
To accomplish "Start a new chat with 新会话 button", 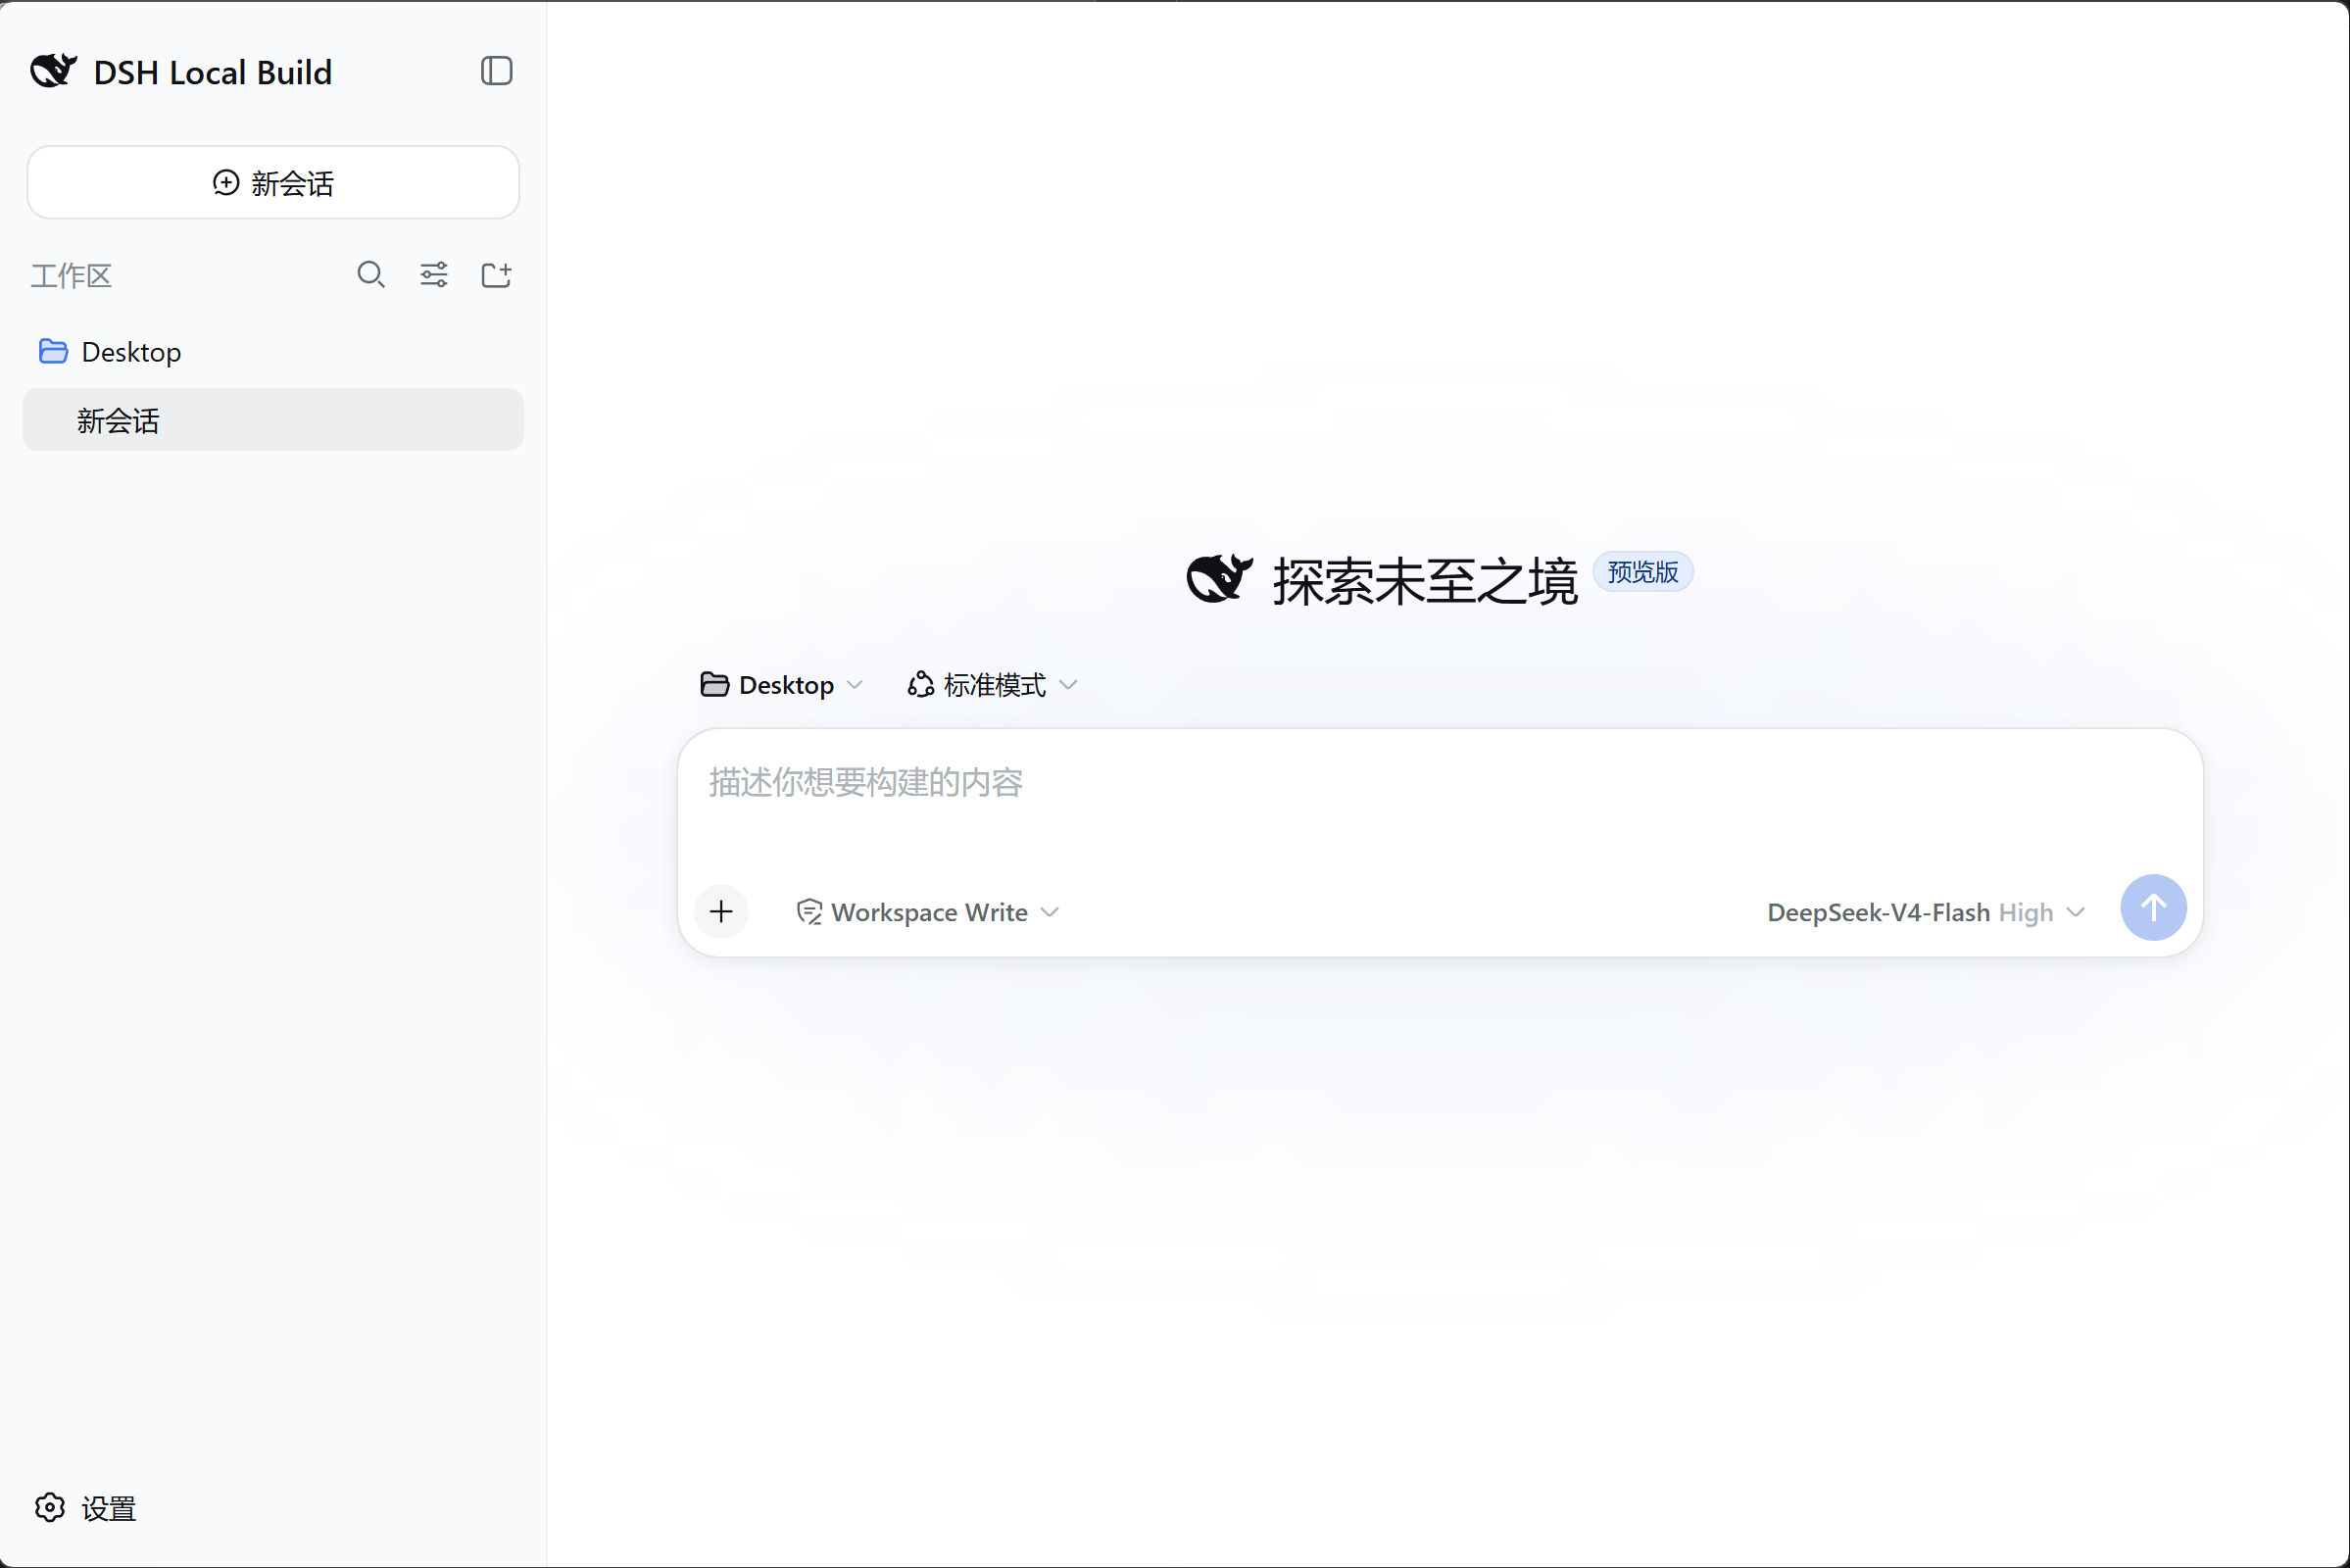I will tap(273, 183).
